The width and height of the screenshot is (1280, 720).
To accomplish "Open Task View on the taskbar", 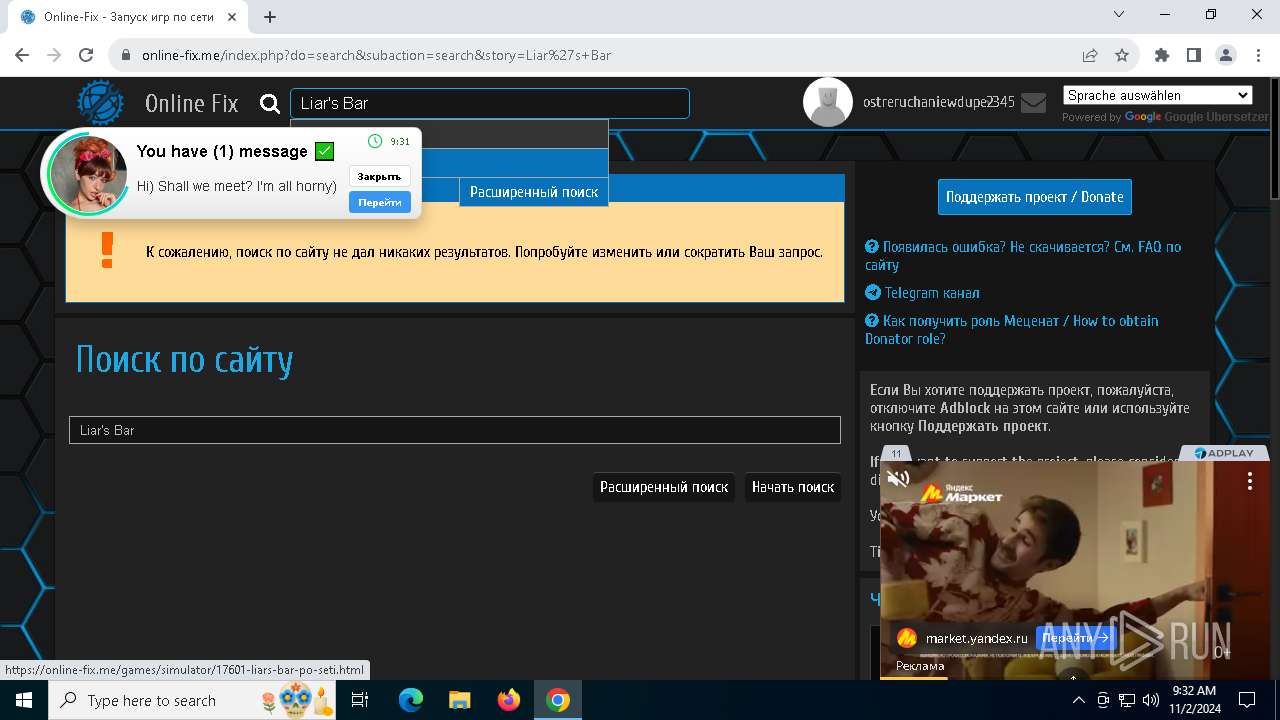I will click(361, 700).
